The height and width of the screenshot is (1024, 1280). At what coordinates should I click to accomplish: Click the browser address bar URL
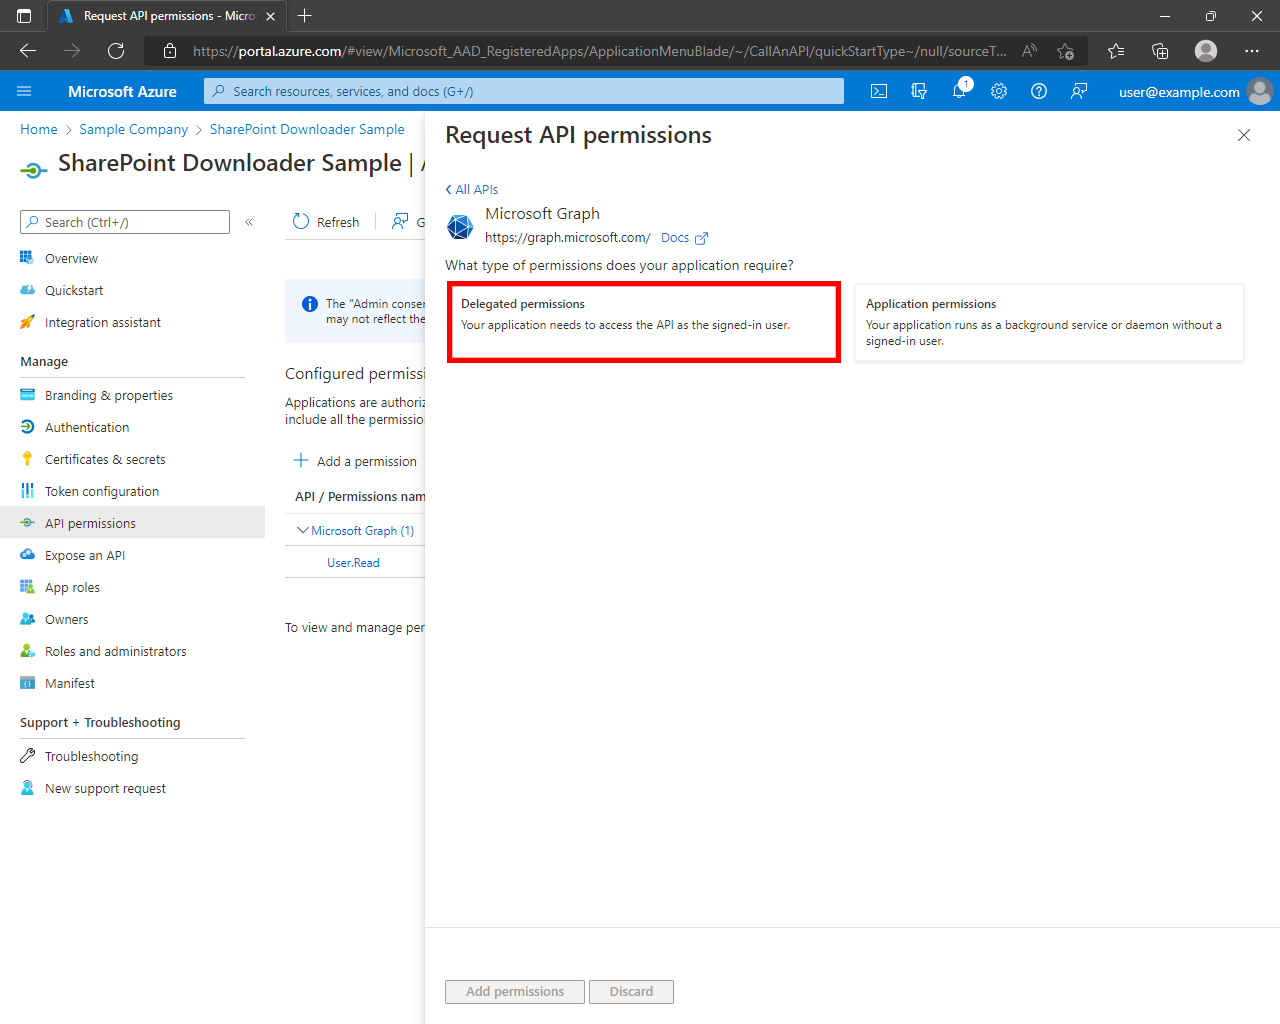(x=600, y=51)
